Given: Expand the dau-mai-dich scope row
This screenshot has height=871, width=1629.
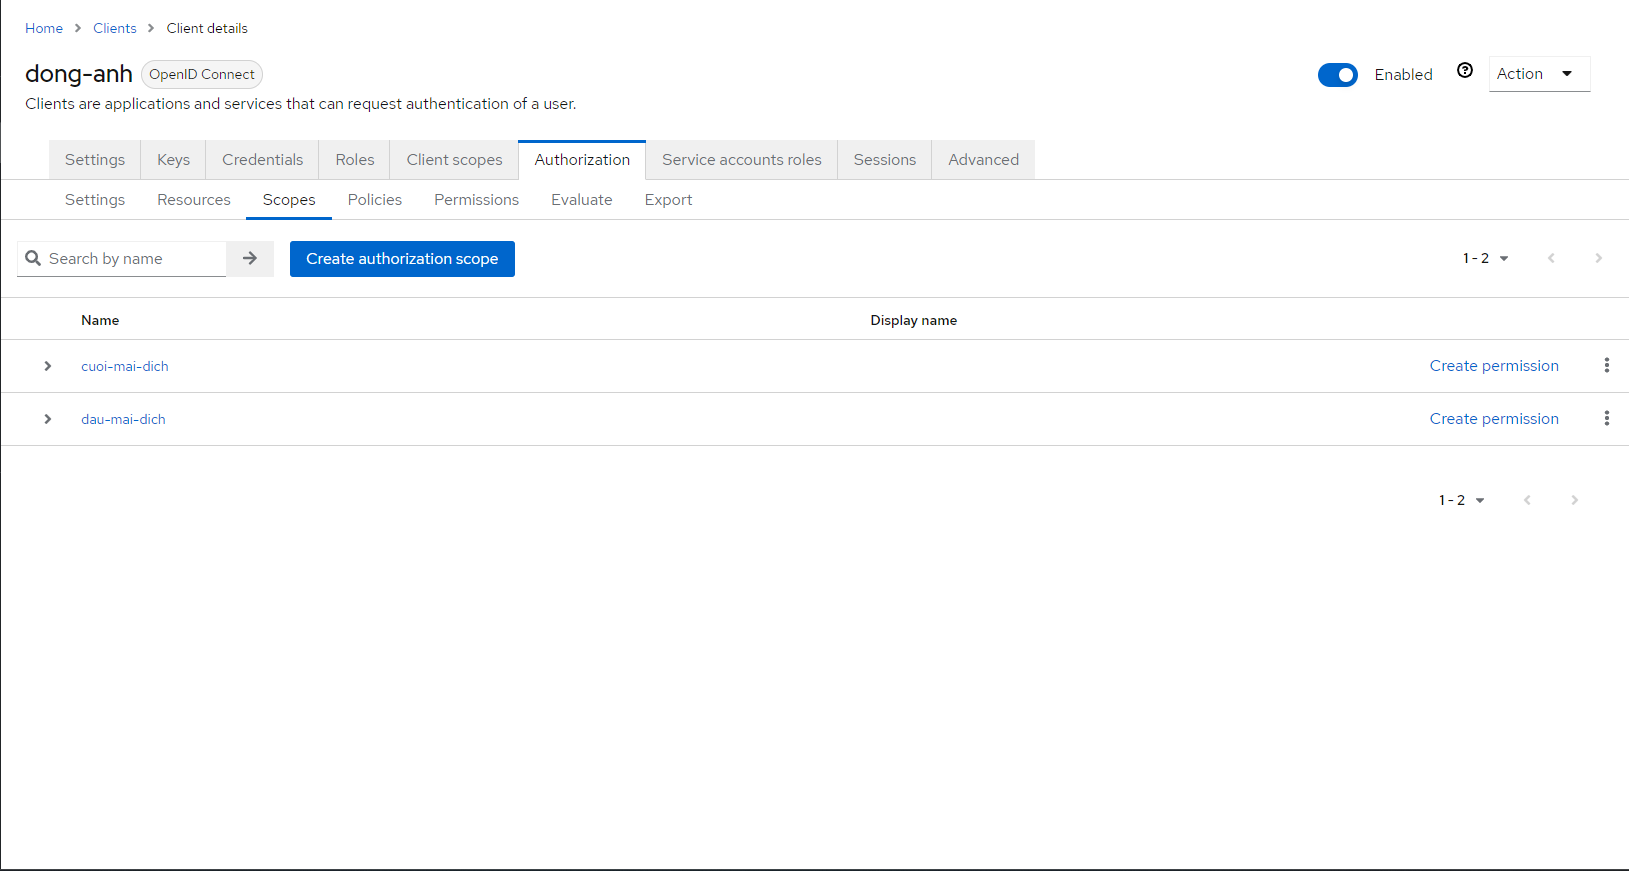Looking at the screenshot, I should (x=48, y=419).
